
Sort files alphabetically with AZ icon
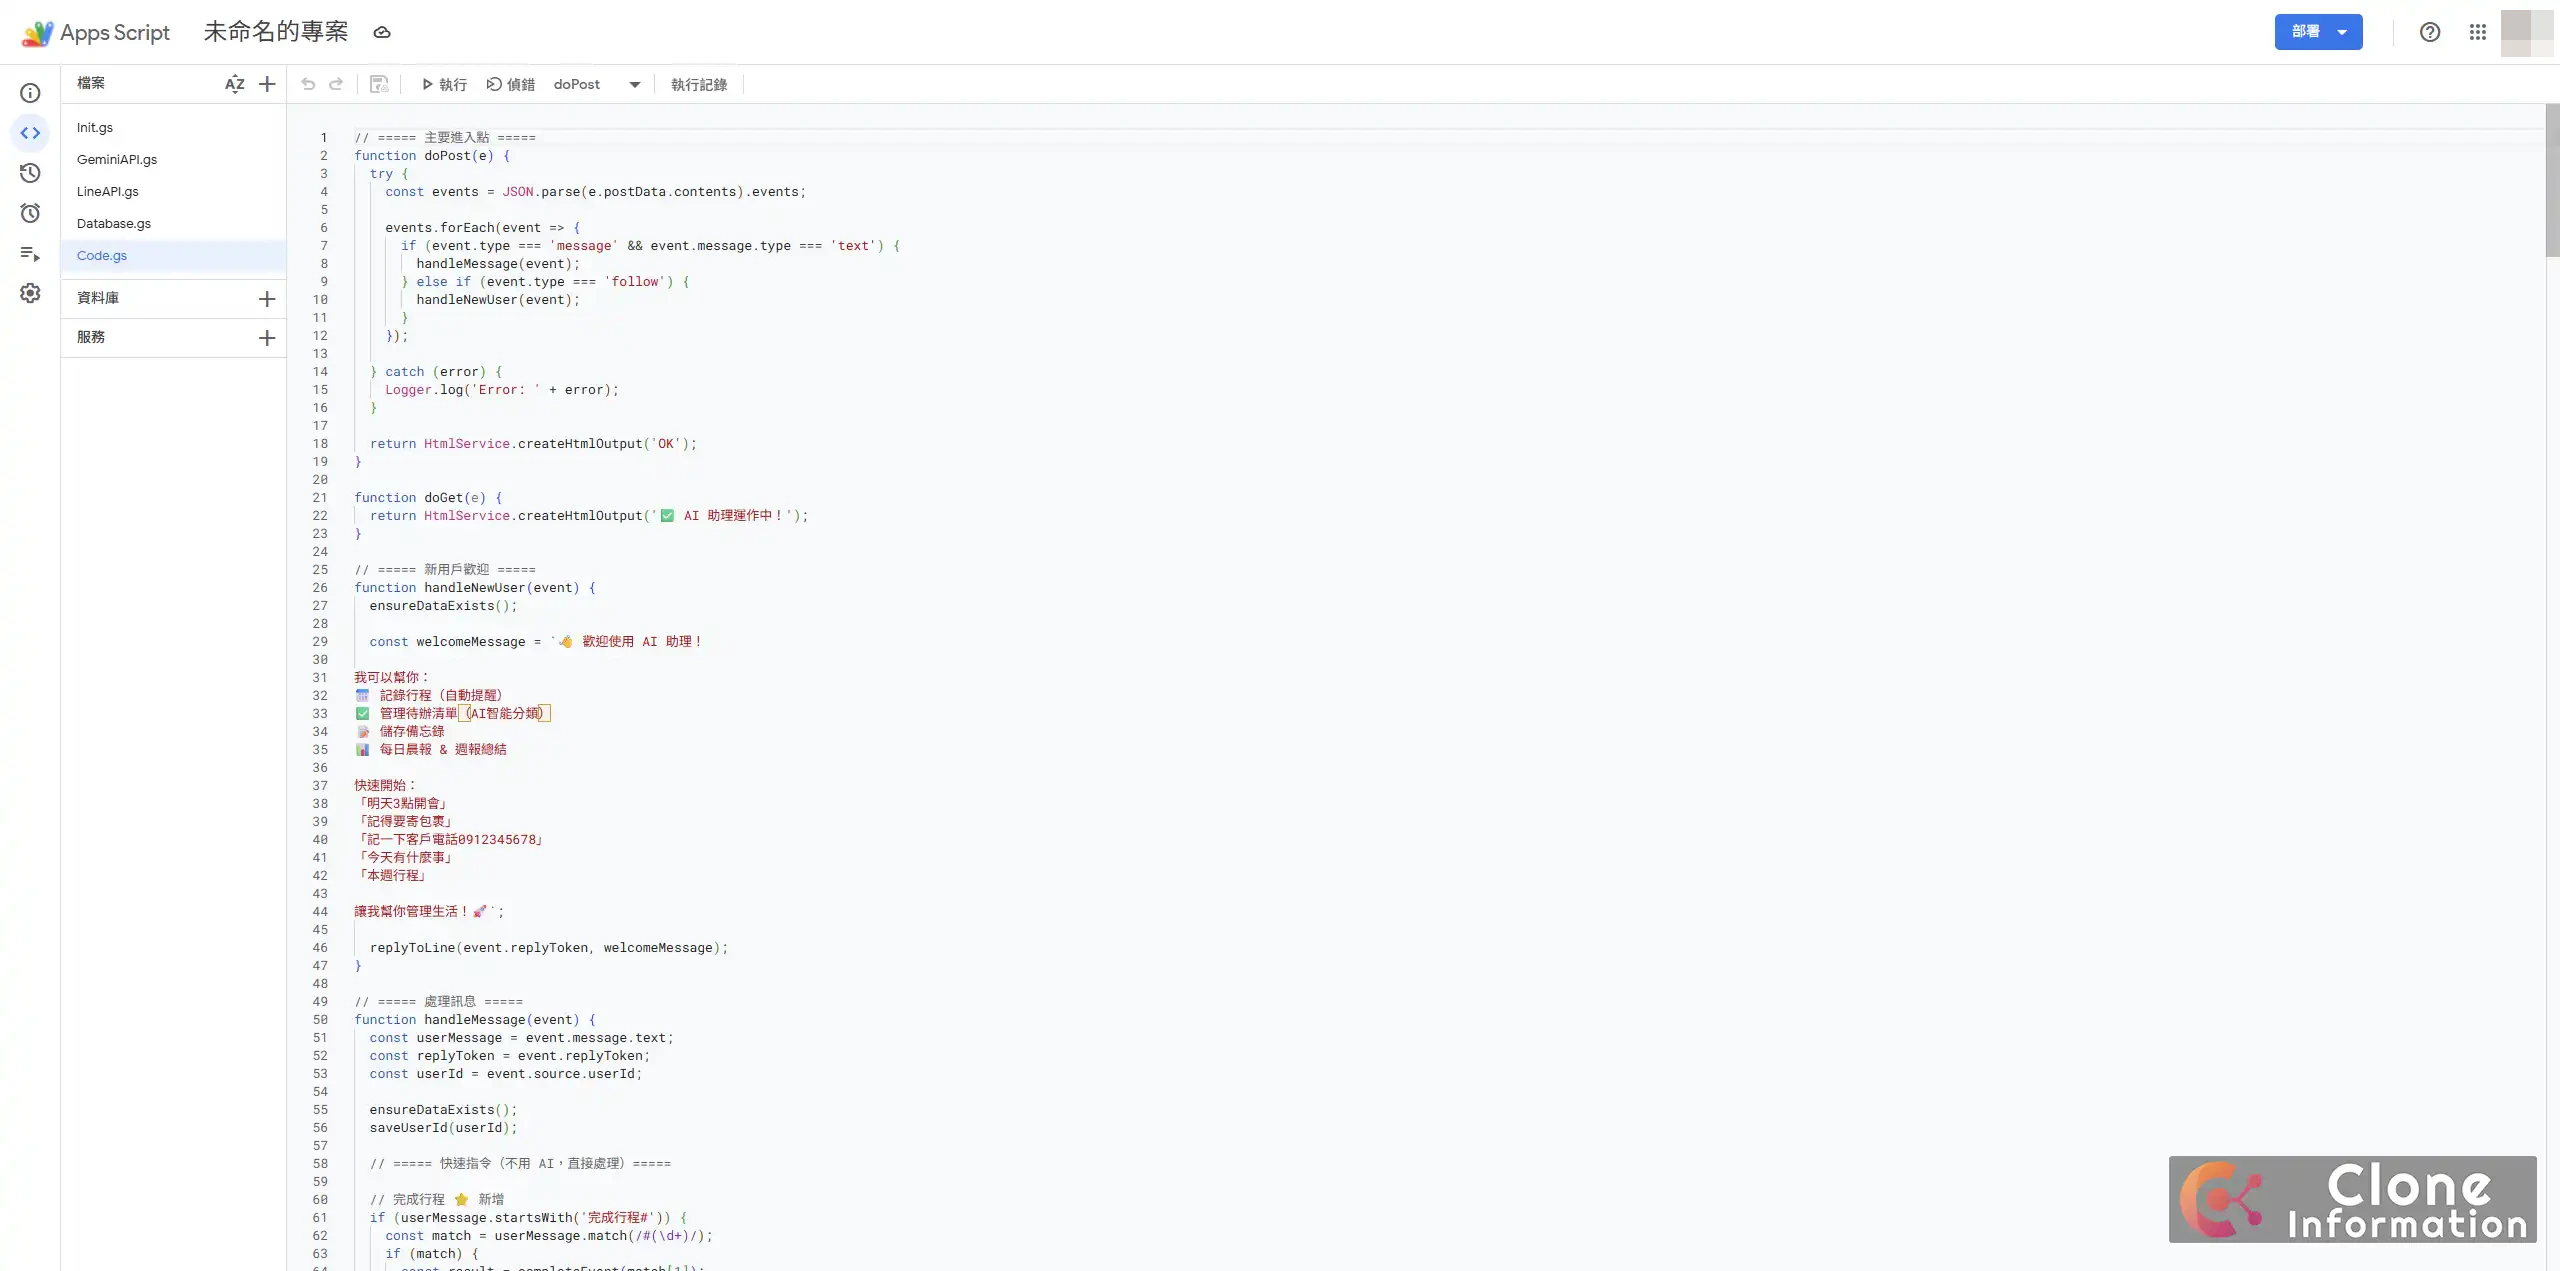[x=235, y=84]
